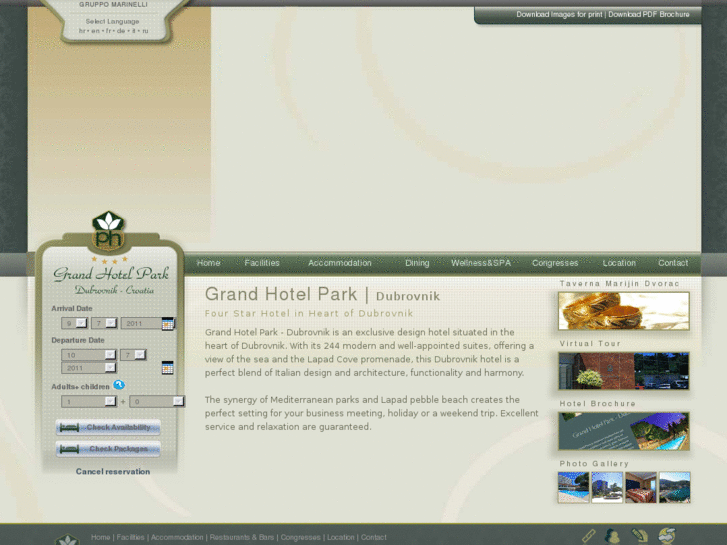Click the GRUPPO MARINELLI header text
The height and width of the screenshot is (545, 727).
(x=113, y=5)
